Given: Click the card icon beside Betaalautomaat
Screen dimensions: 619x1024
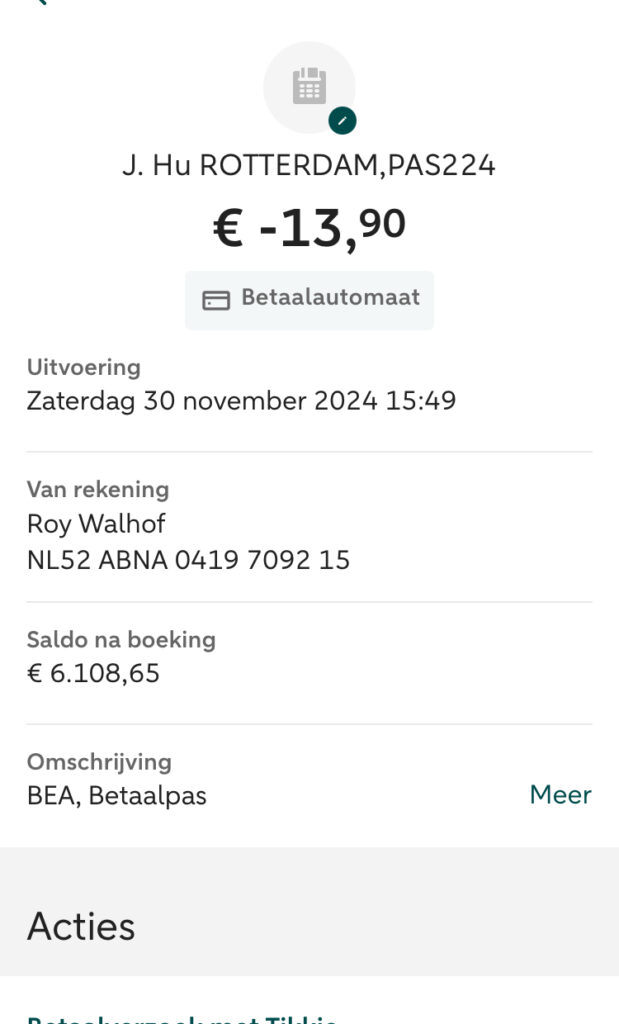Looking at the screenshot, I should [216, 300].
